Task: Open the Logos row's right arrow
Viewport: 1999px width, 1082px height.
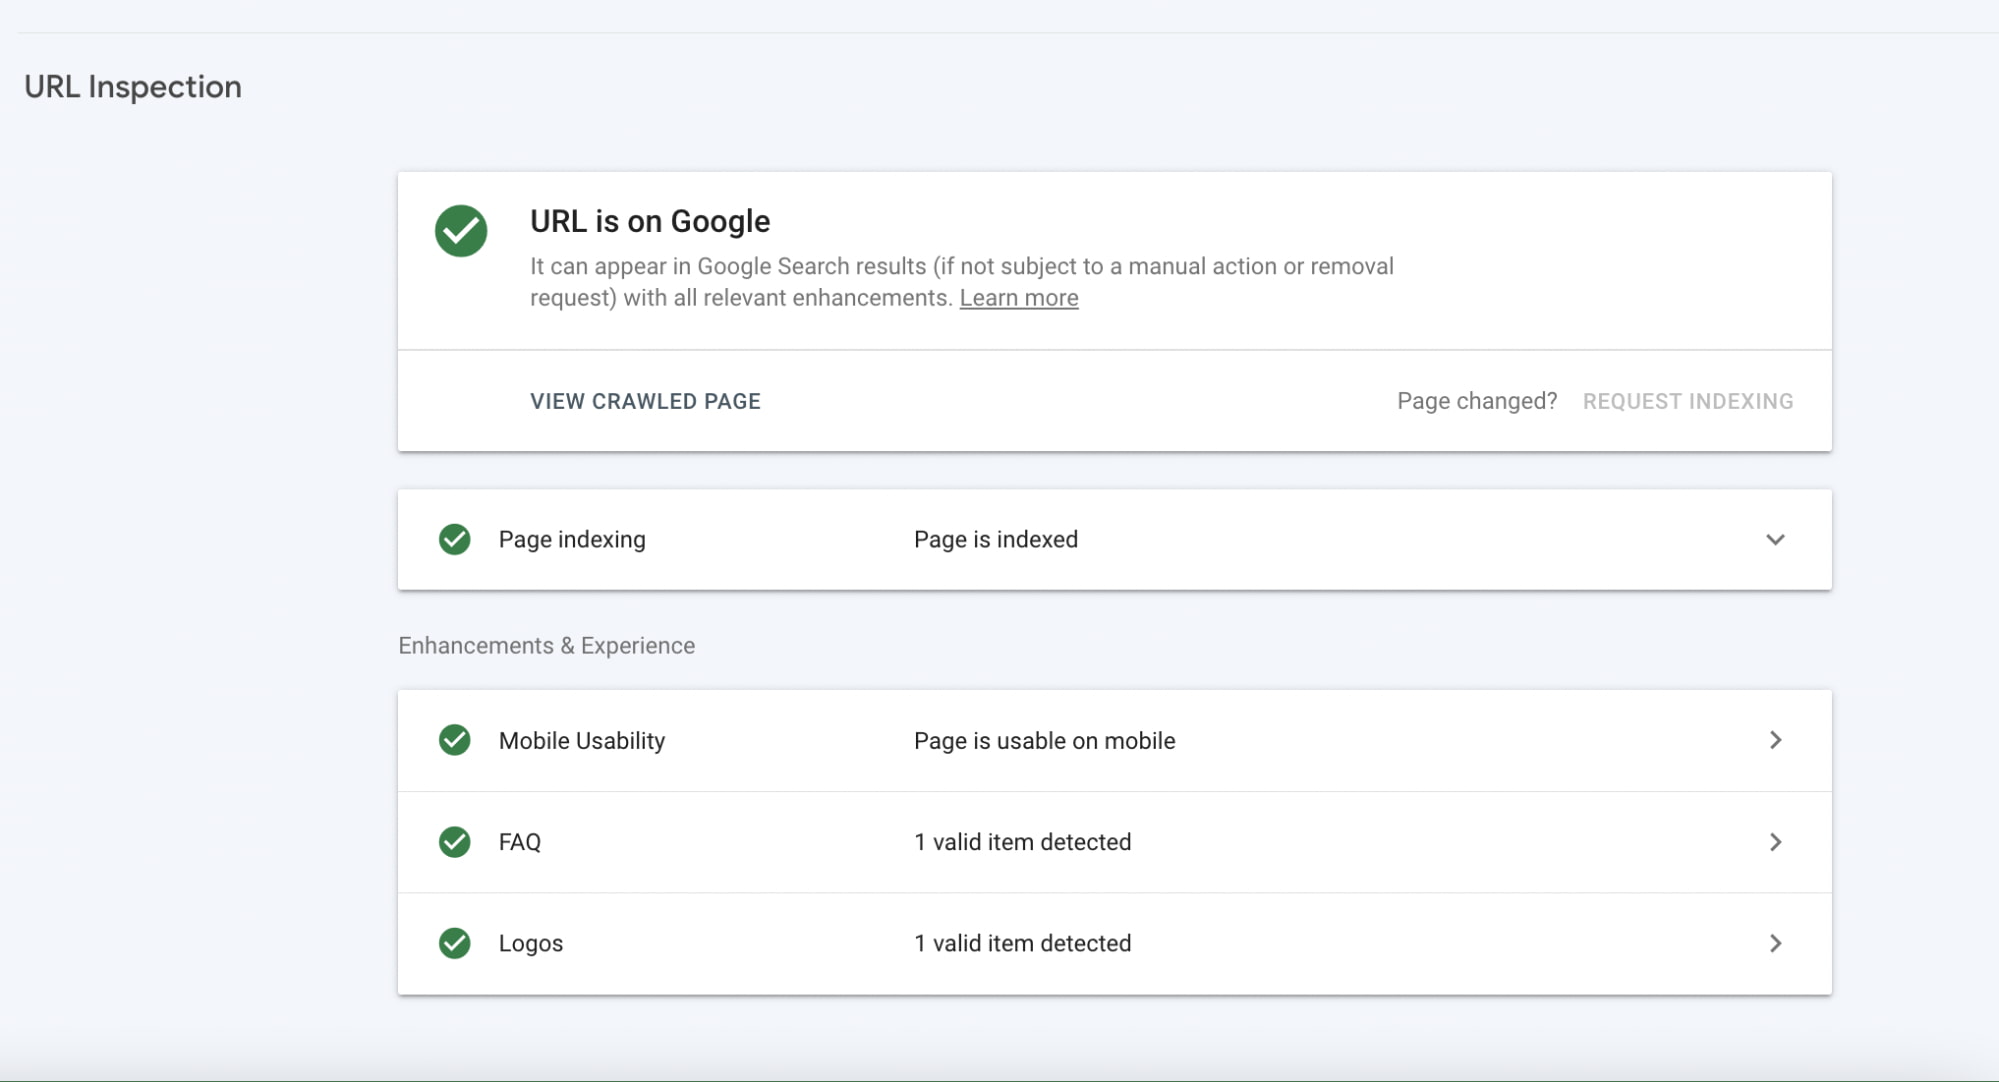Action: (x=1776, y=943)
